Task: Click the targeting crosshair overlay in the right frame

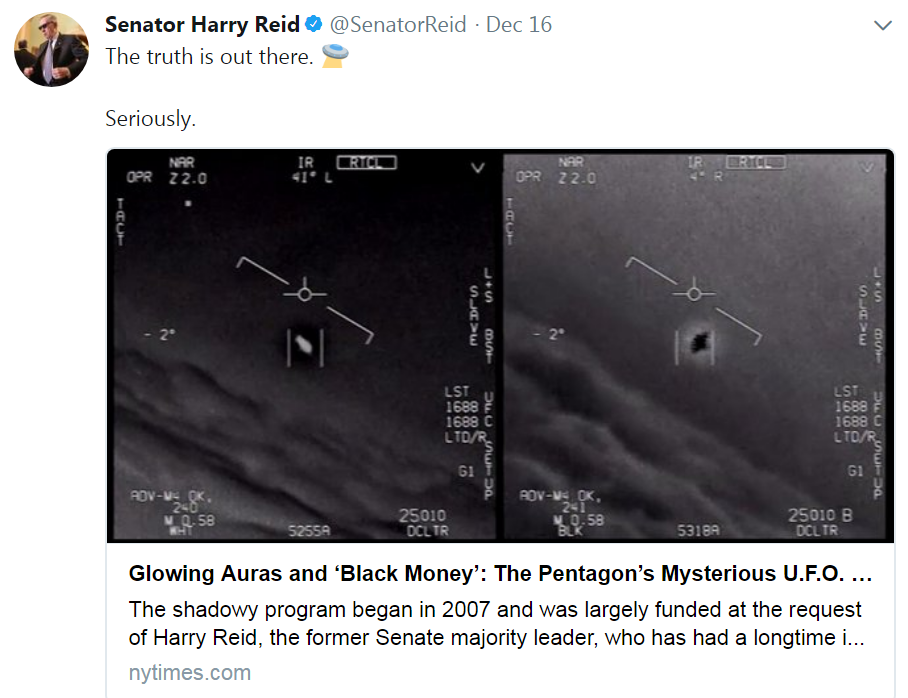Action: click(696, 293)
